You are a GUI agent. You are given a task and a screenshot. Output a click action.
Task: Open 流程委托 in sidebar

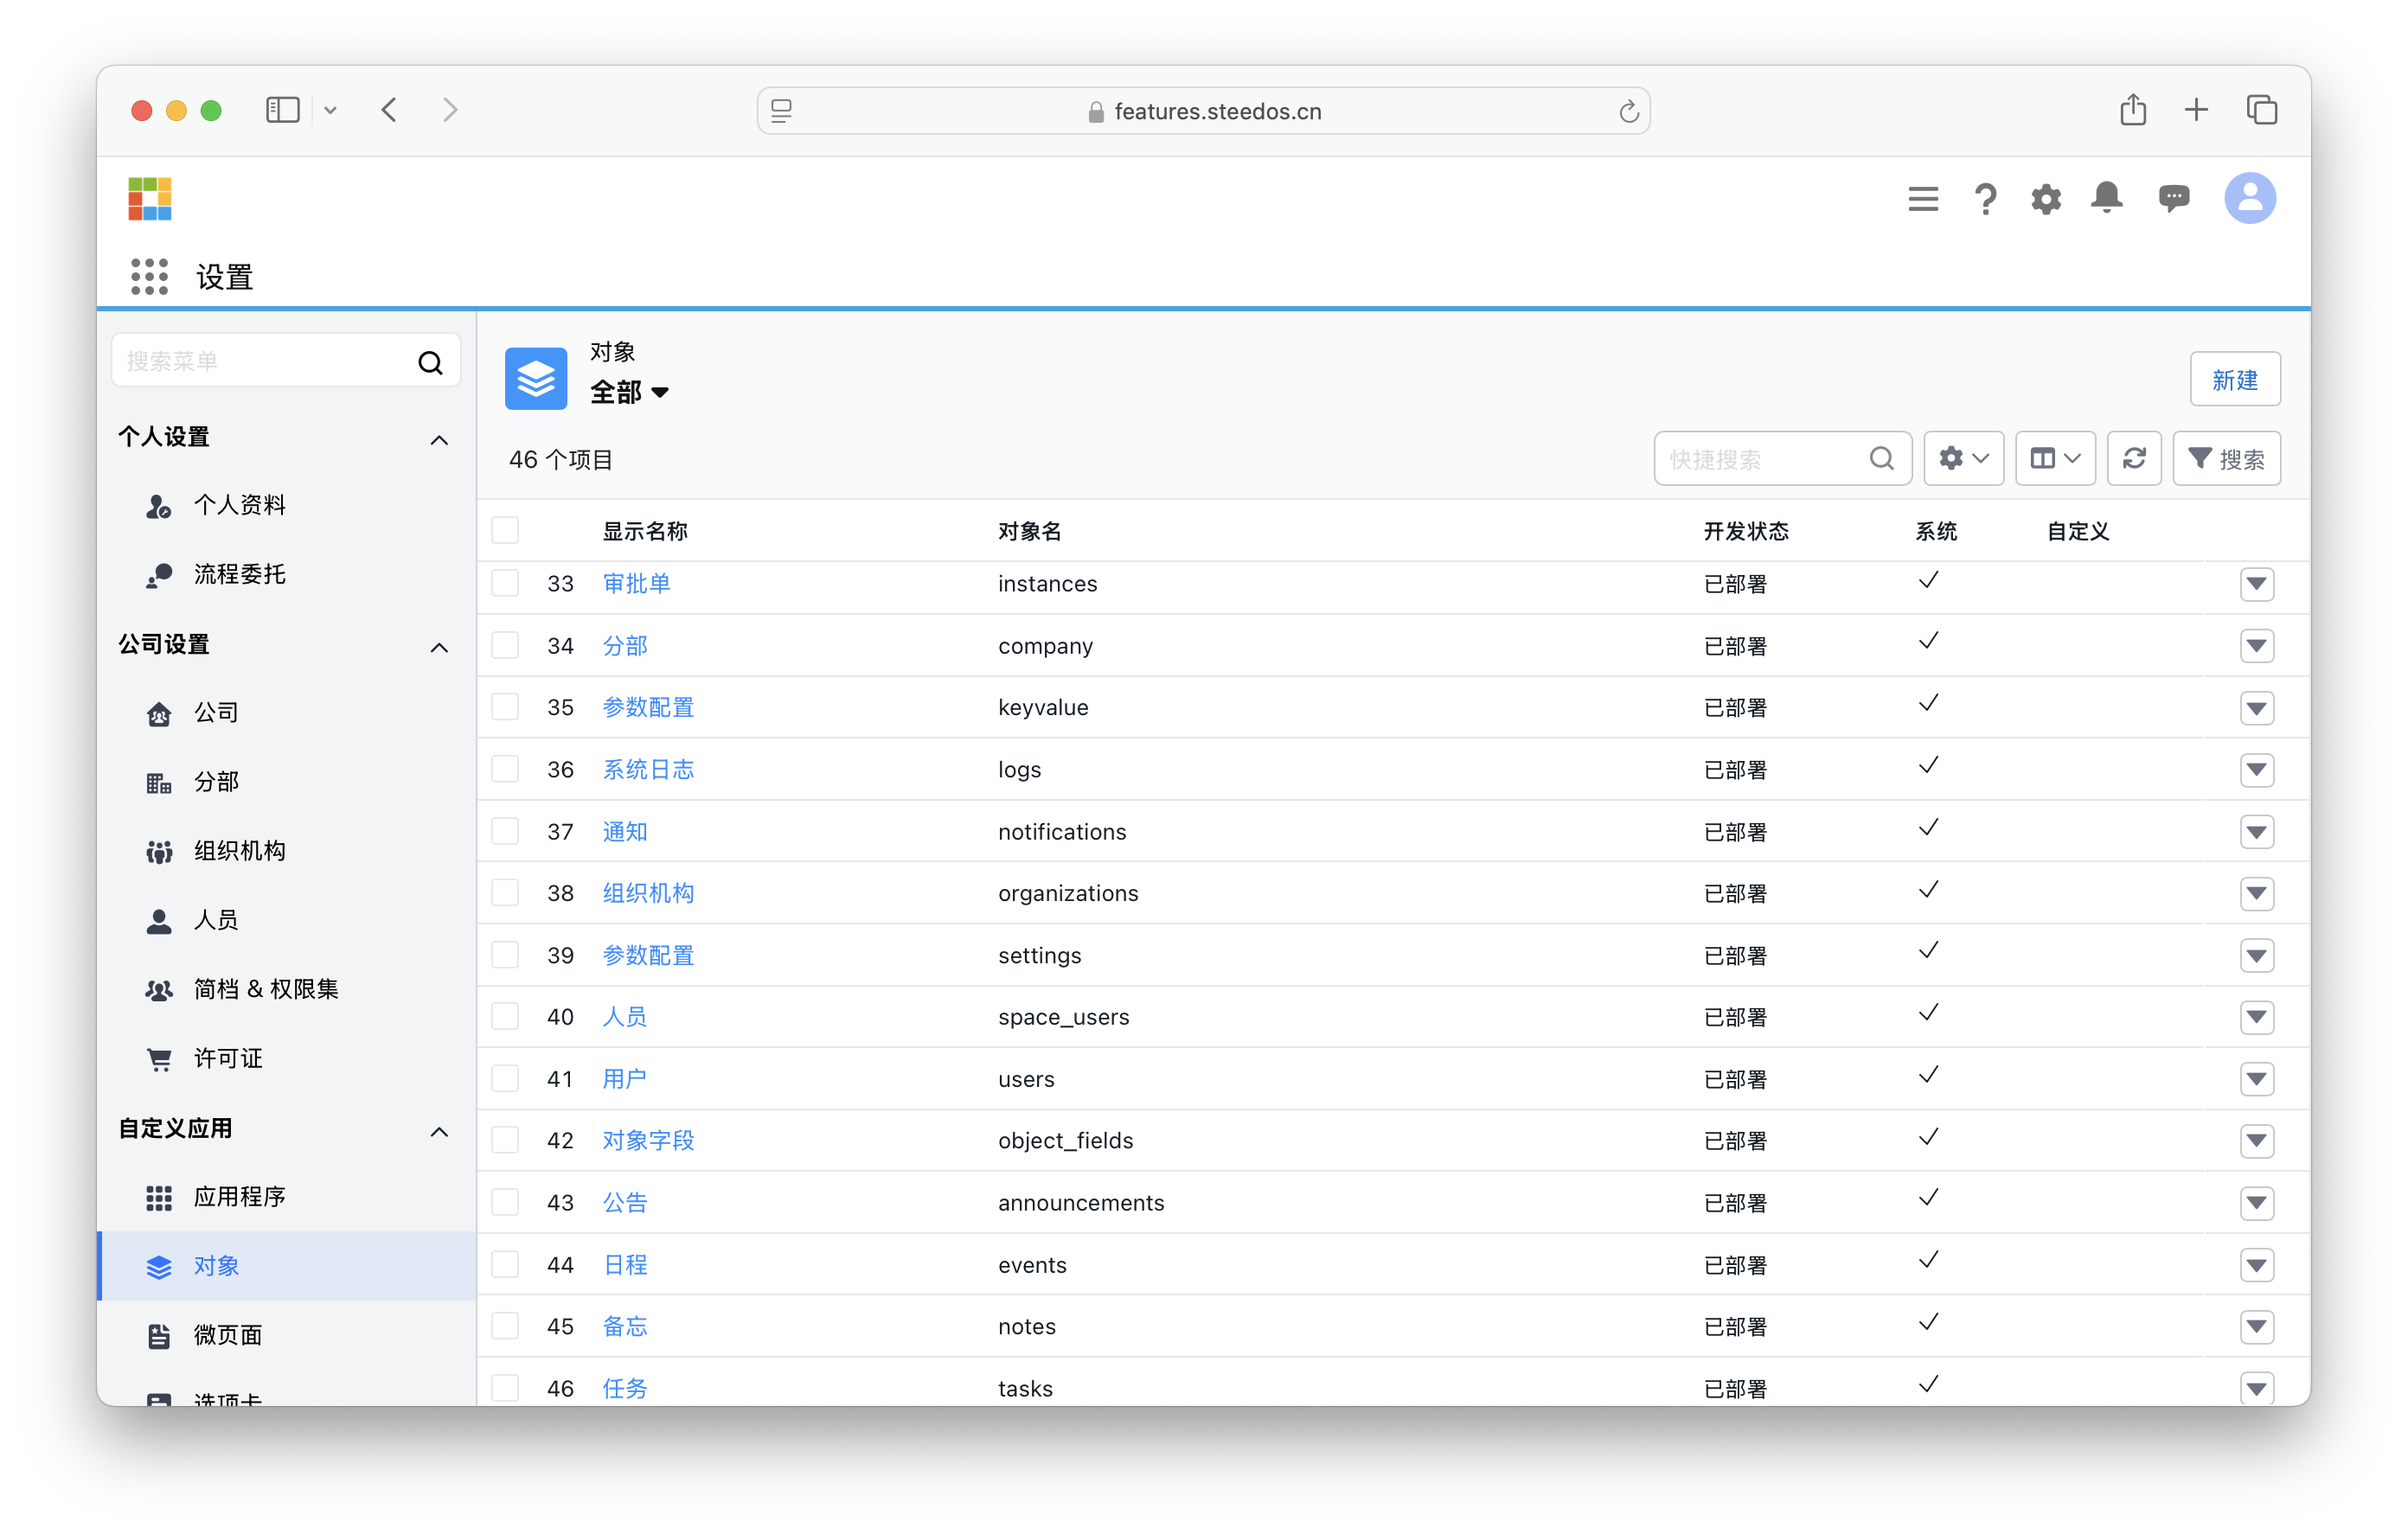287,574
